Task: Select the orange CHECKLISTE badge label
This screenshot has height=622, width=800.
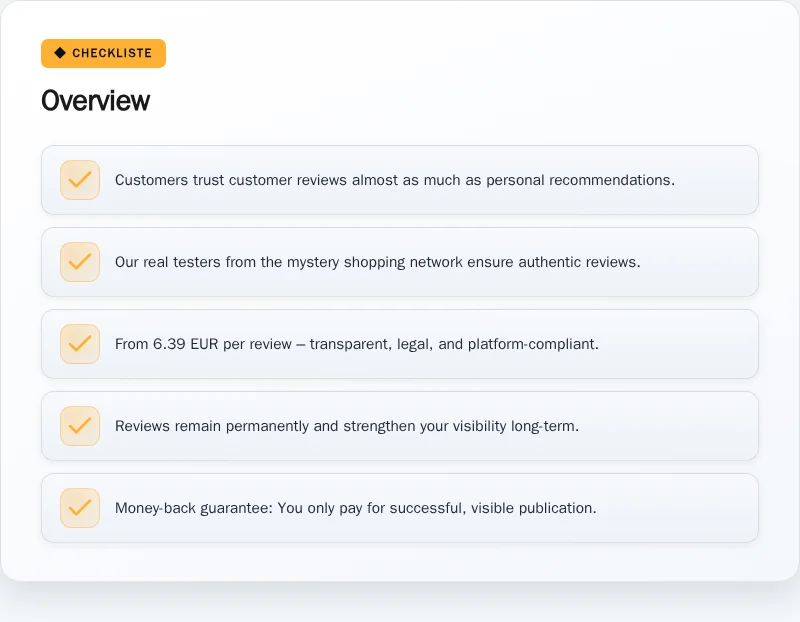Action: [x=104, y=53]
